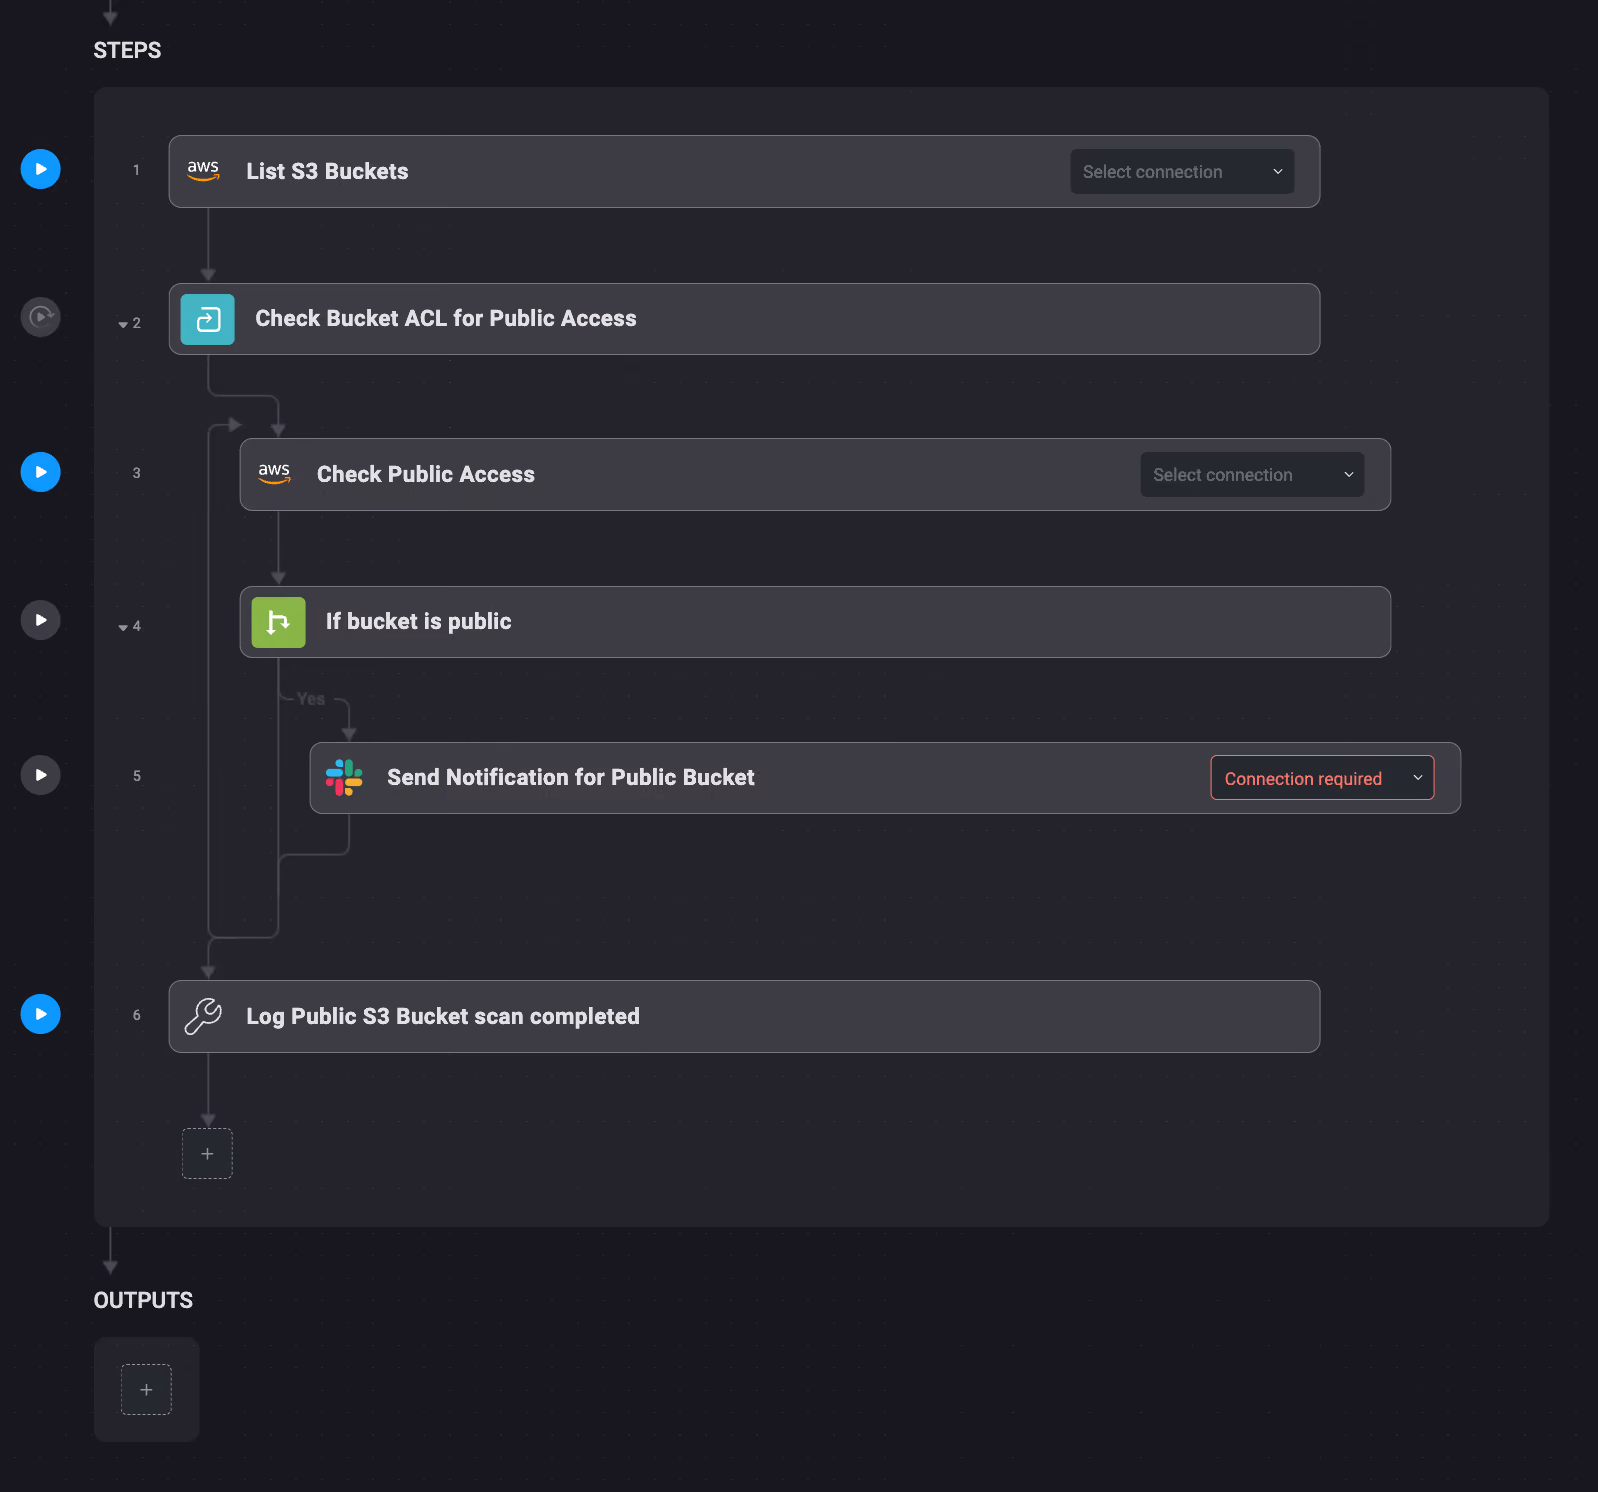Click wrench icon on Log Public S3 step

click(x=203, y=1016)
